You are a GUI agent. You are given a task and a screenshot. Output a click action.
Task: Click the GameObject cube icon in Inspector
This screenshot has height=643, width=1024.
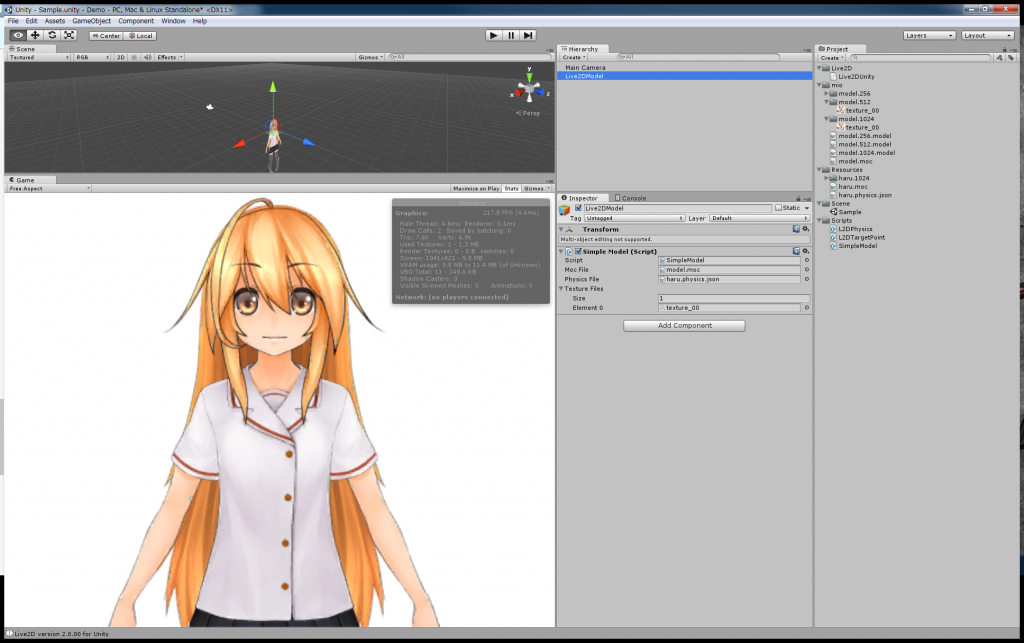565,210
